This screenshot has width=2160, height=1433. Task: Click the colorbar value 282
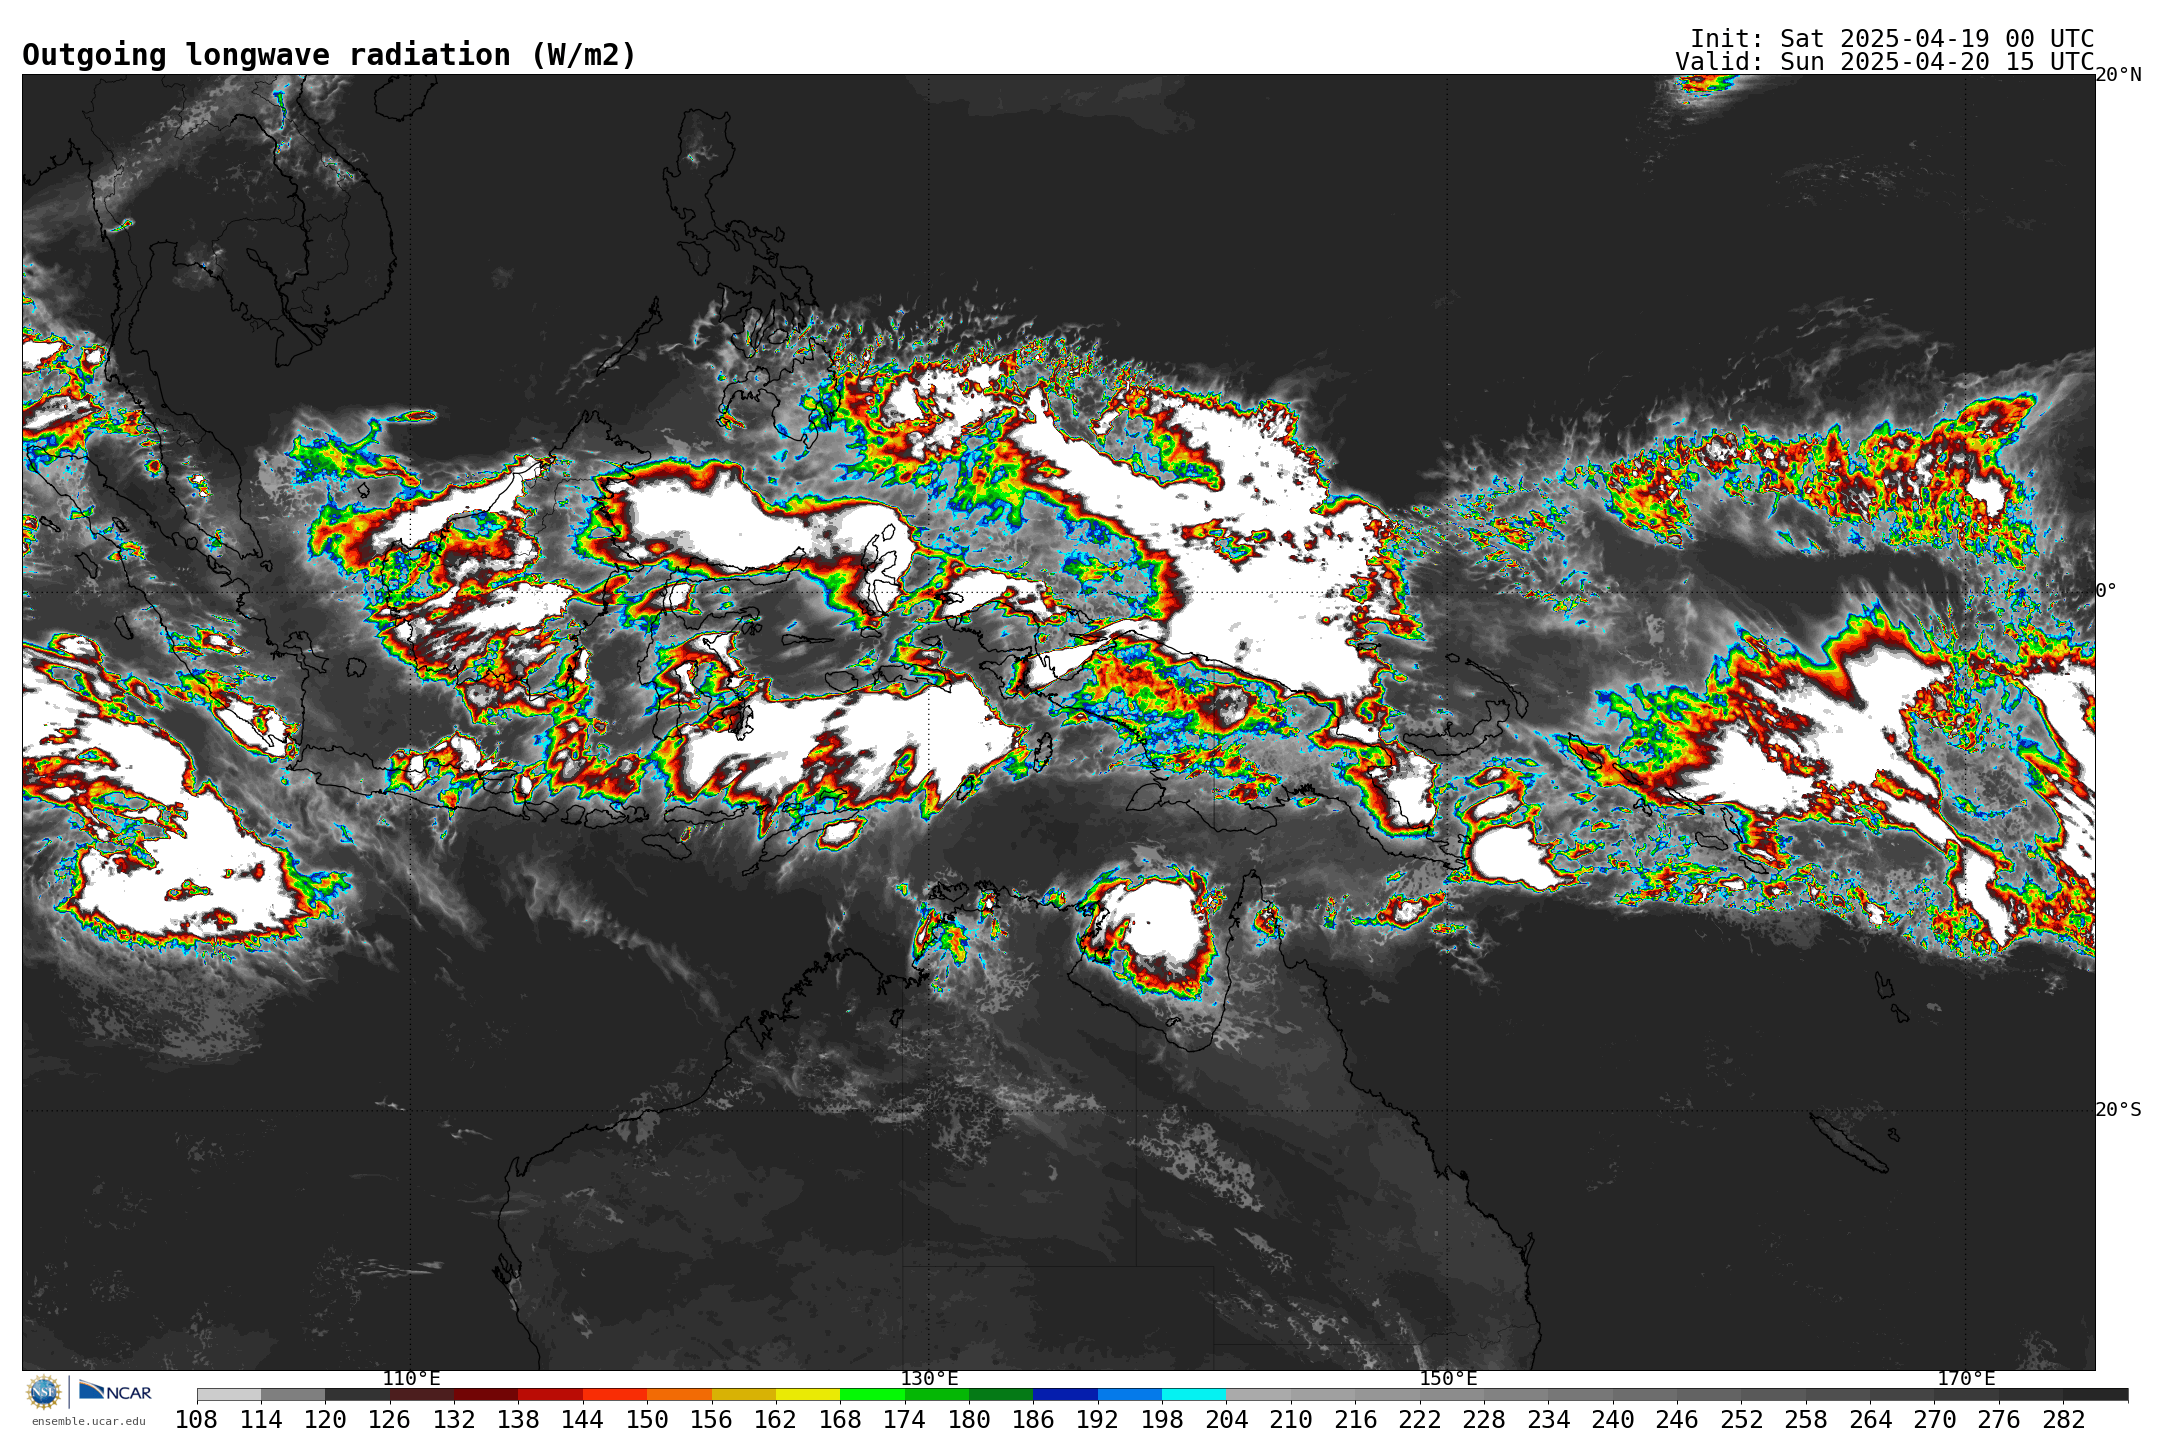pos(2063,1419)
